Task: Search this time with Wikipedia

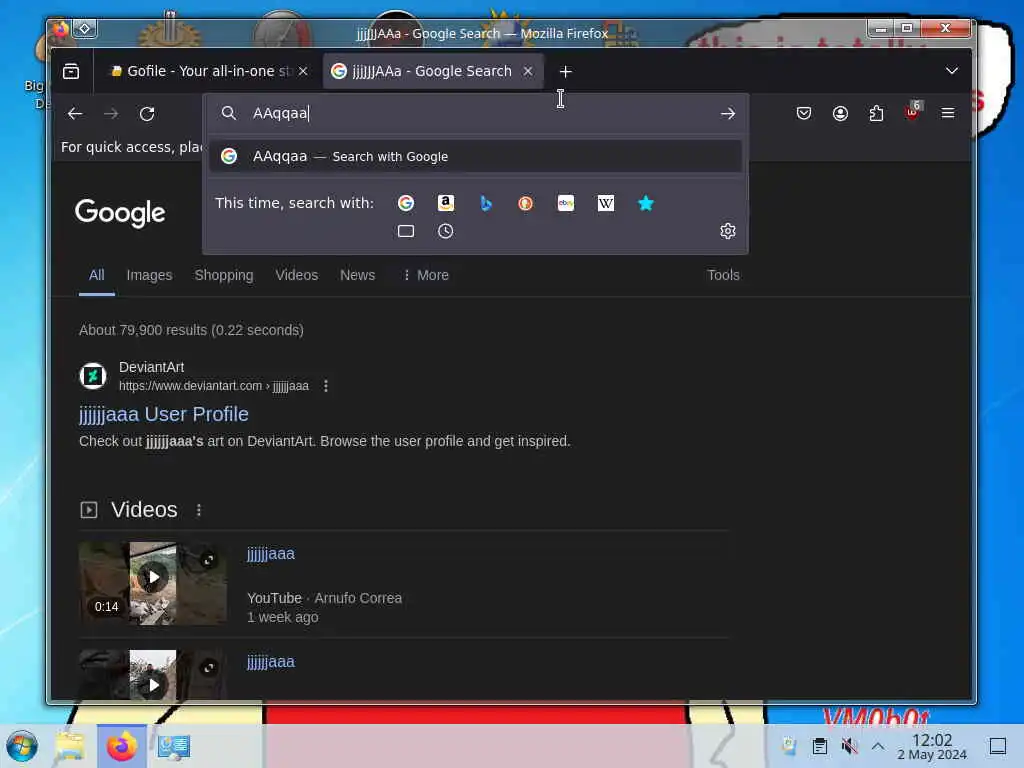Action: tap(605, 203)
